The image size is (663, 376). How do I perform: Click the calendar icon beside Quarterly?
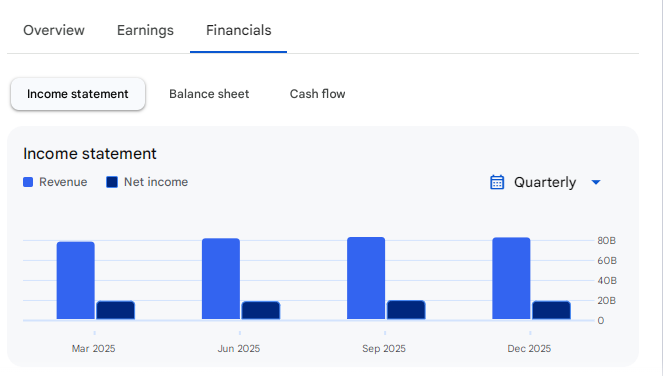pyautogui.click(x=497, y=182)
